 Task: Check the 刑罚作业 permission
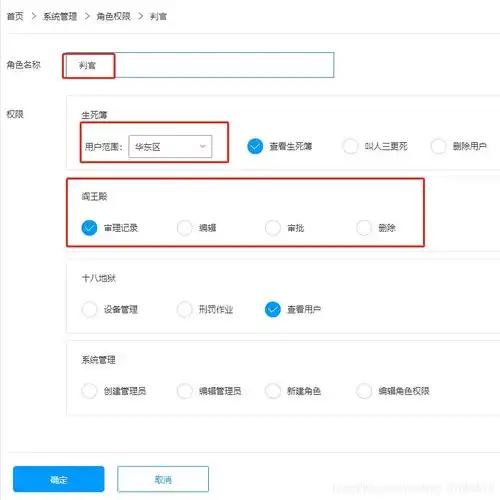pyautogui.click(x=185, y=309)
